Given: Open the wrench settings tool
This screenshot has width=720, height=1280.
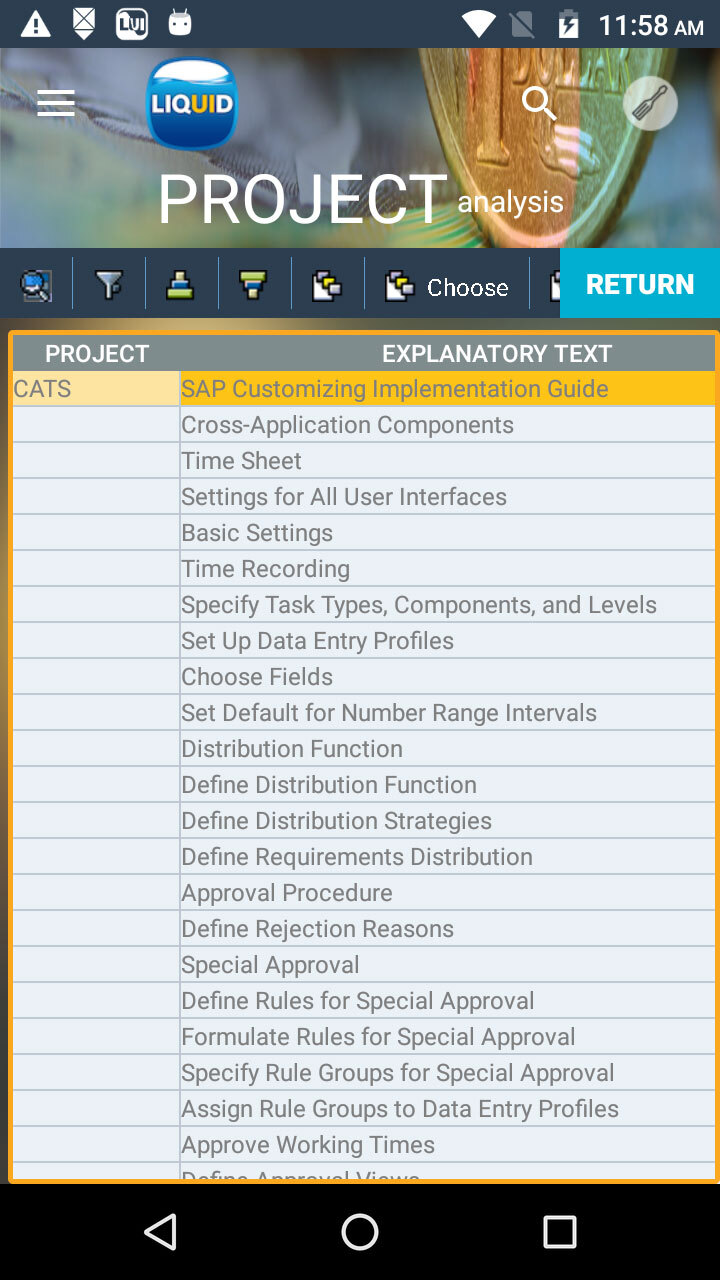Looking at the screenshot, I should pyautogui.click(x=650, y=103).
